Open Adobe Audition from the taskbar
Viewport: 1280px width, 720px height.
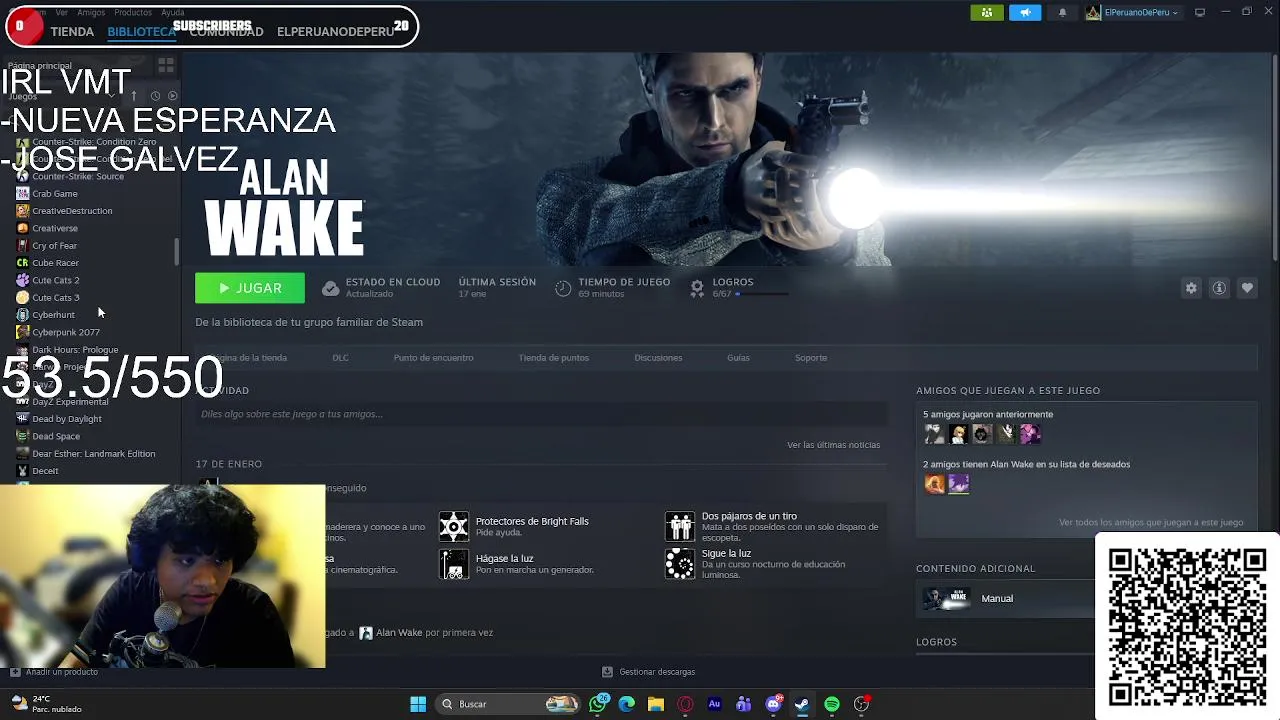pos(714,704)
